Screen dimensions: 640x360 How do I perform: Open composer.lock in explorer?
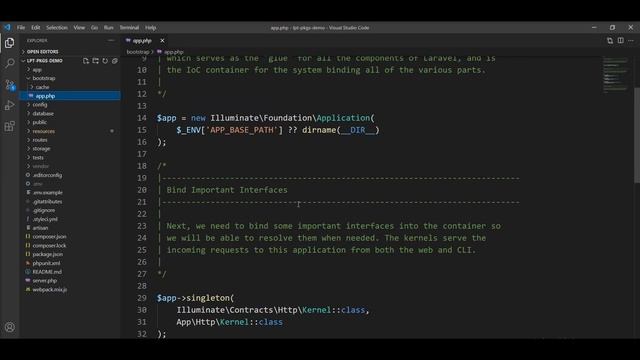[x=70, y=246]
